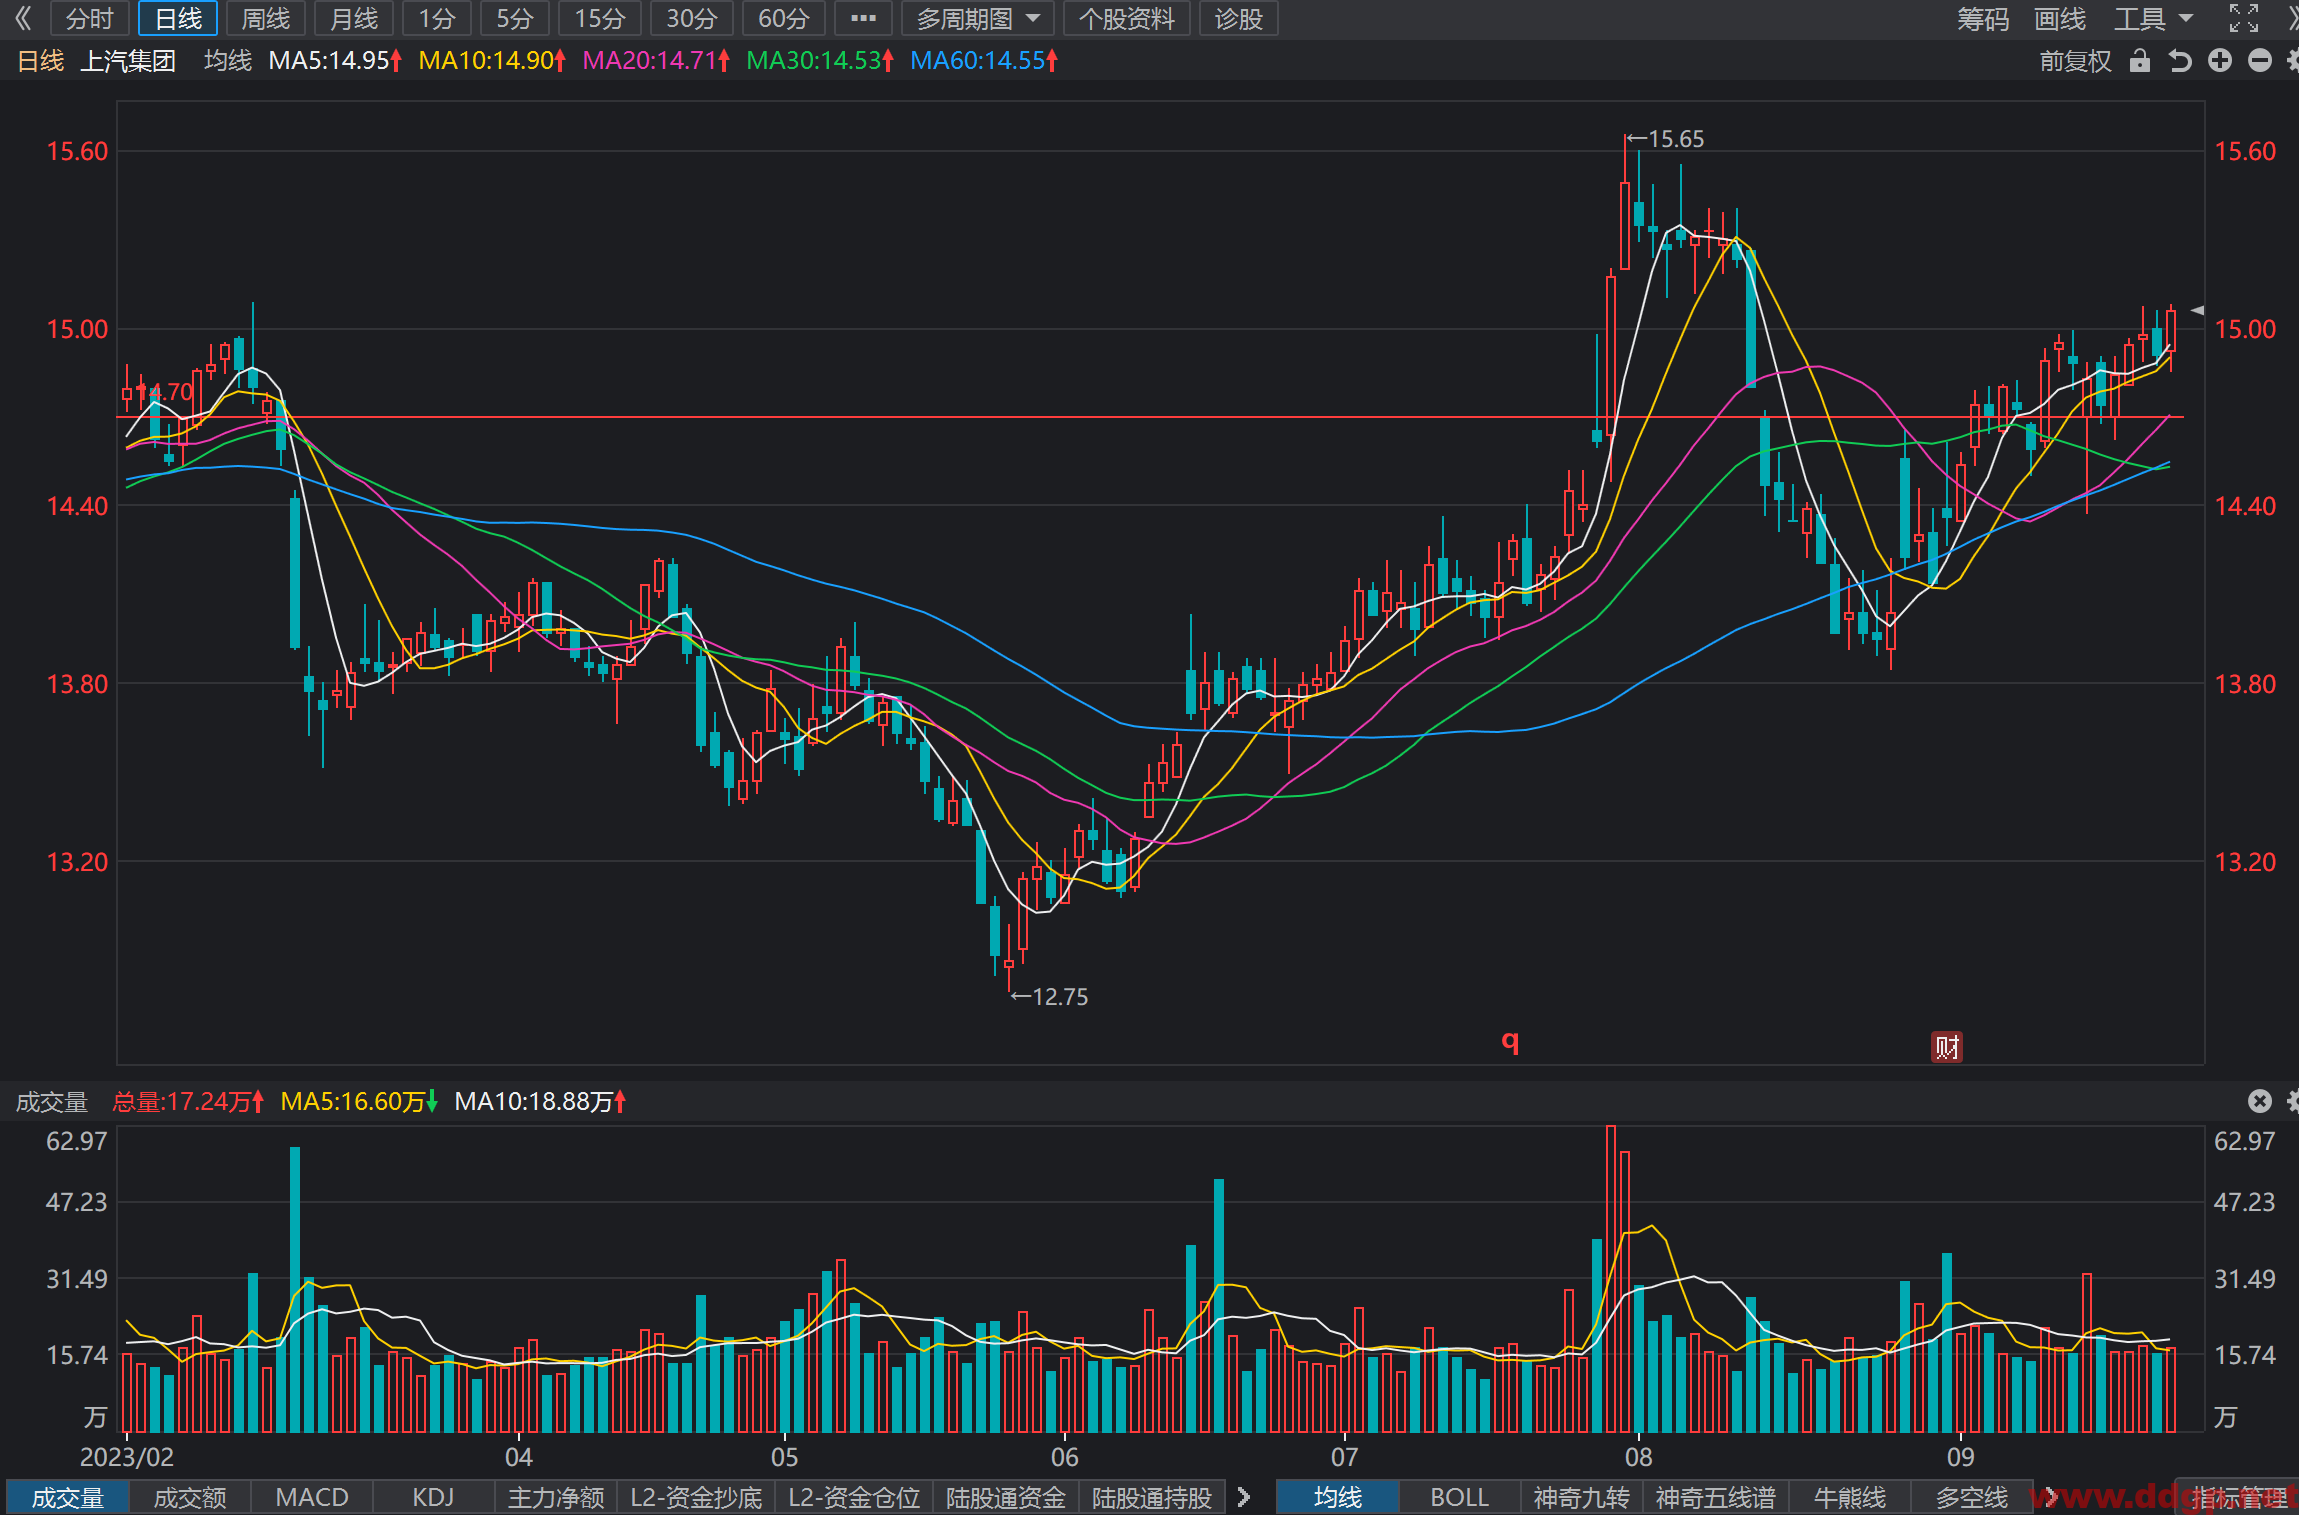
Task: Select the 日线 daily period
Action: point(178,18)
